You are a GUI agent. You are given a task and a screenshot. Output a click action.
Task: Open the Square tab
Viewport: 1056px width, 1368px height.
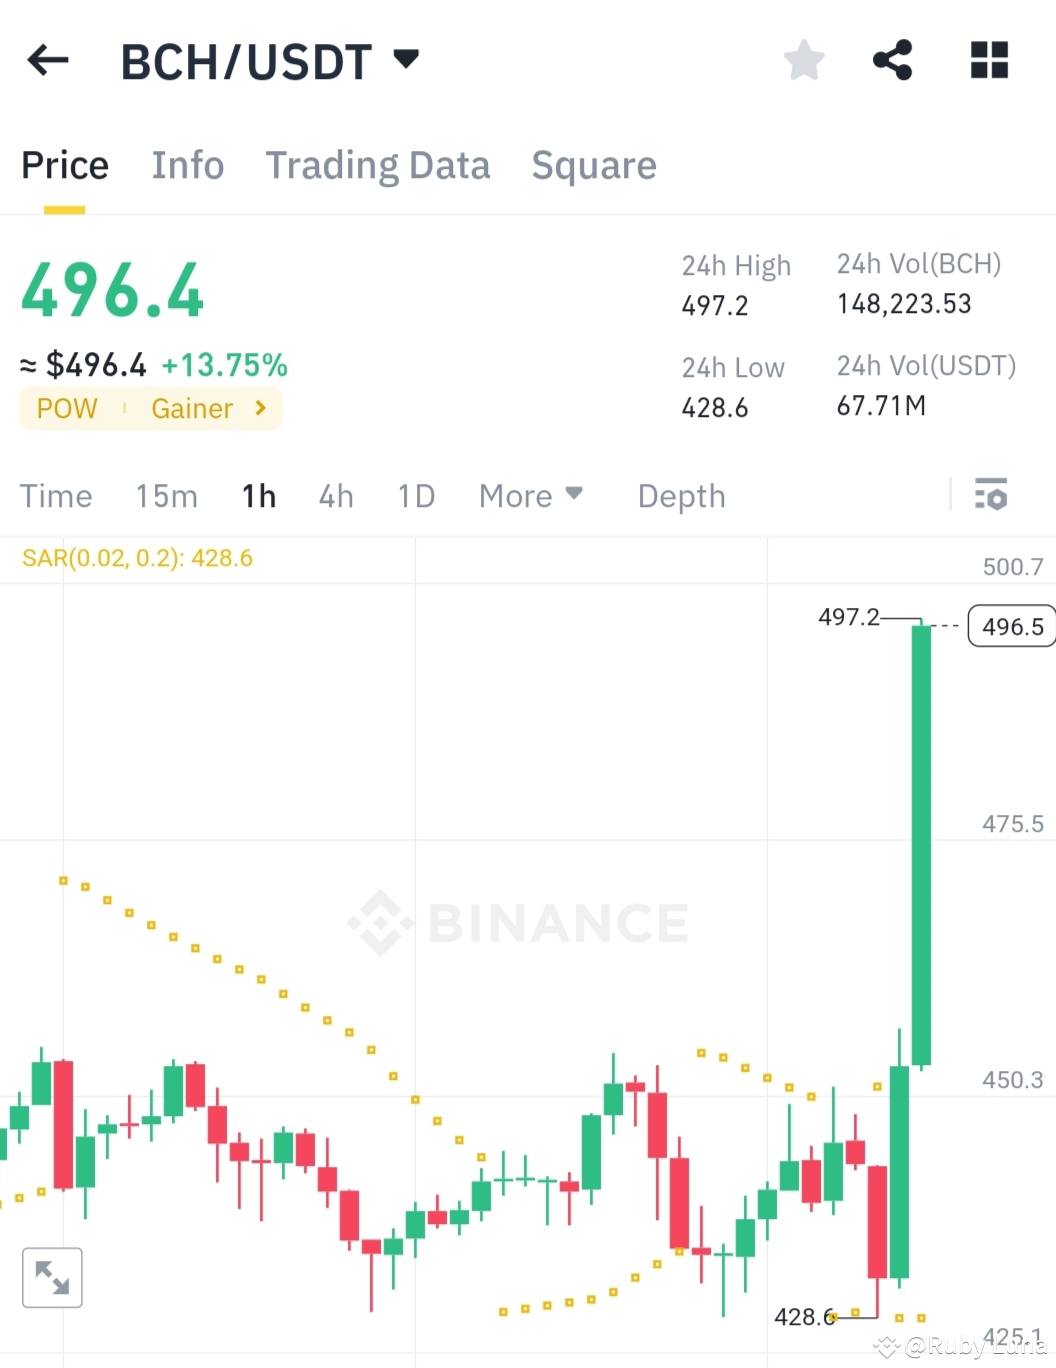coord(594,165)
